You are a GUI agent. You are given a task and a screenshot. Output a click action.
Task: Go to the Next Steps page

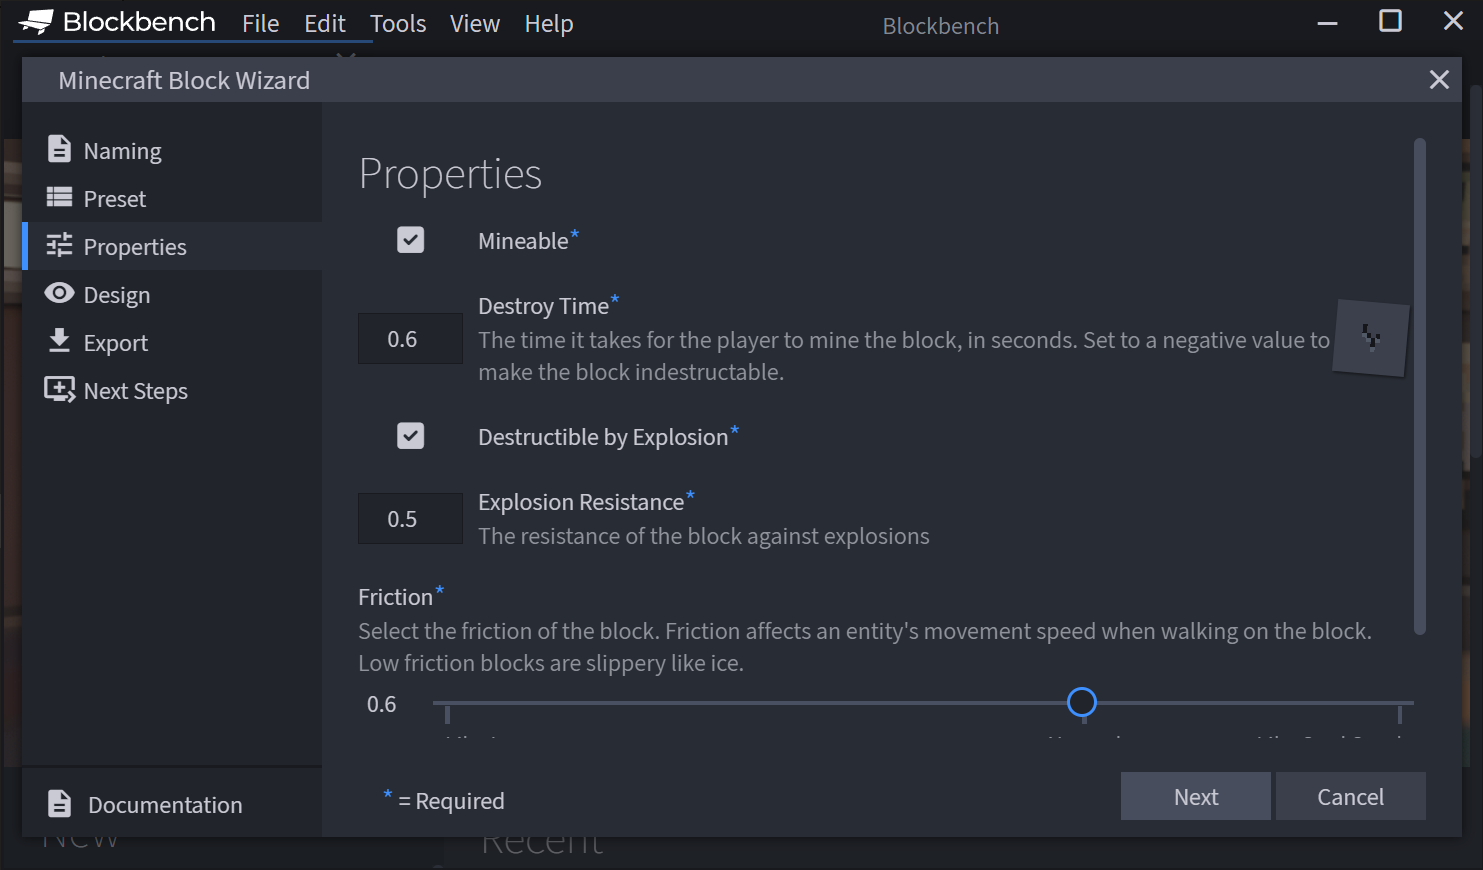coord(172,390)
